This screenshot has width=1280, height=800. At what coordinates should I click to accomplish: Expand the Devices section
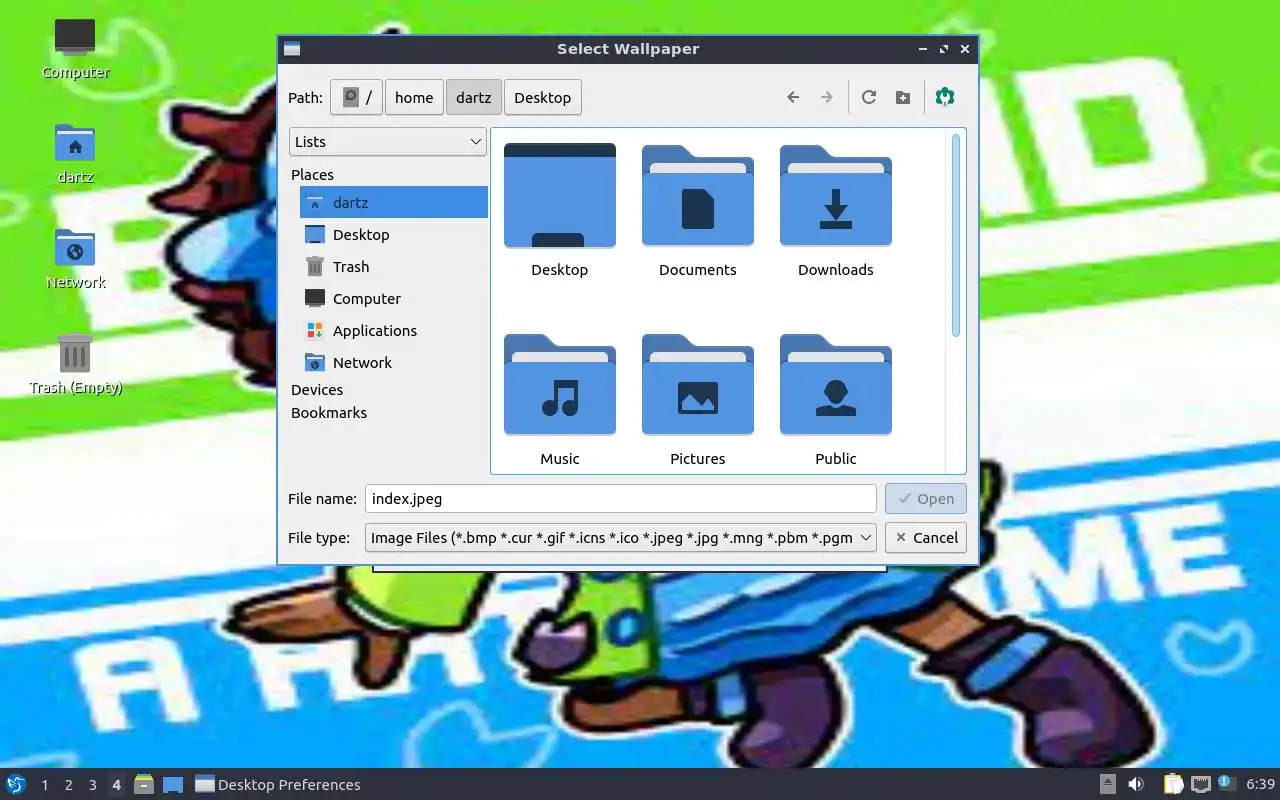317,390
